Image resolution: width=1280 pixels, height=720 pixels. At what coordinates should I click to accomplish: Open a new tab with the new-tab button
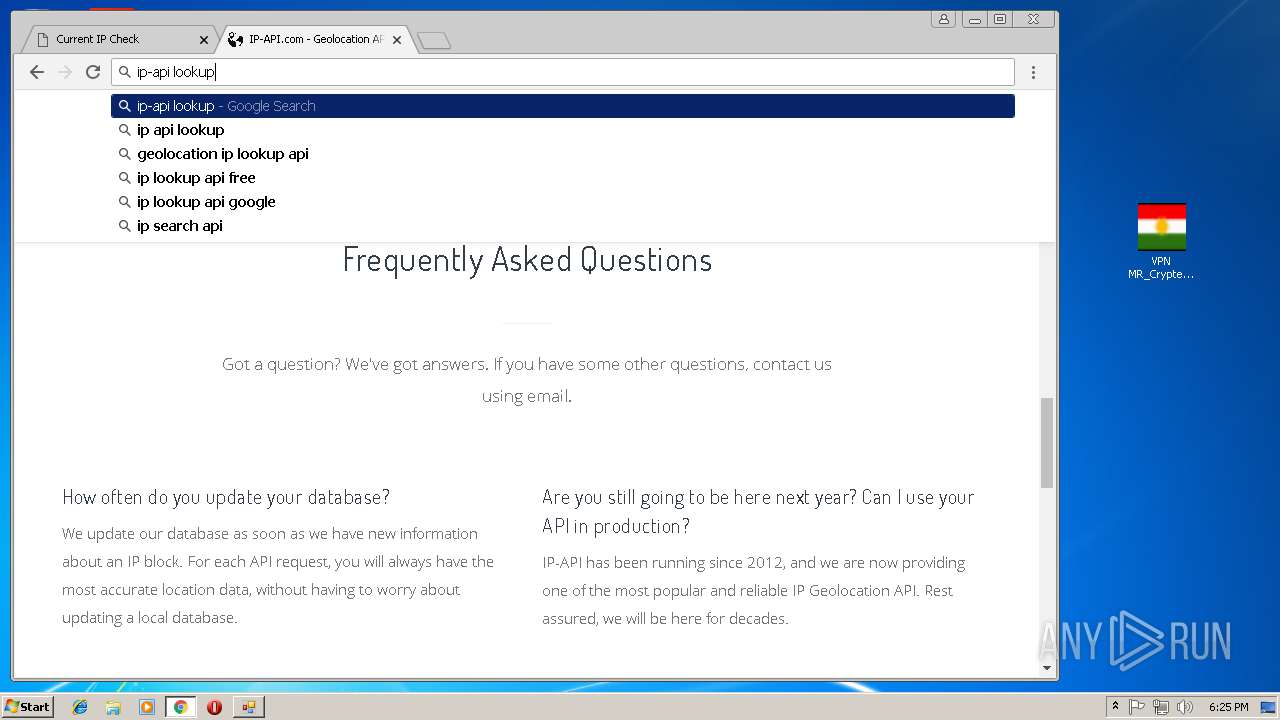(434, 40)
